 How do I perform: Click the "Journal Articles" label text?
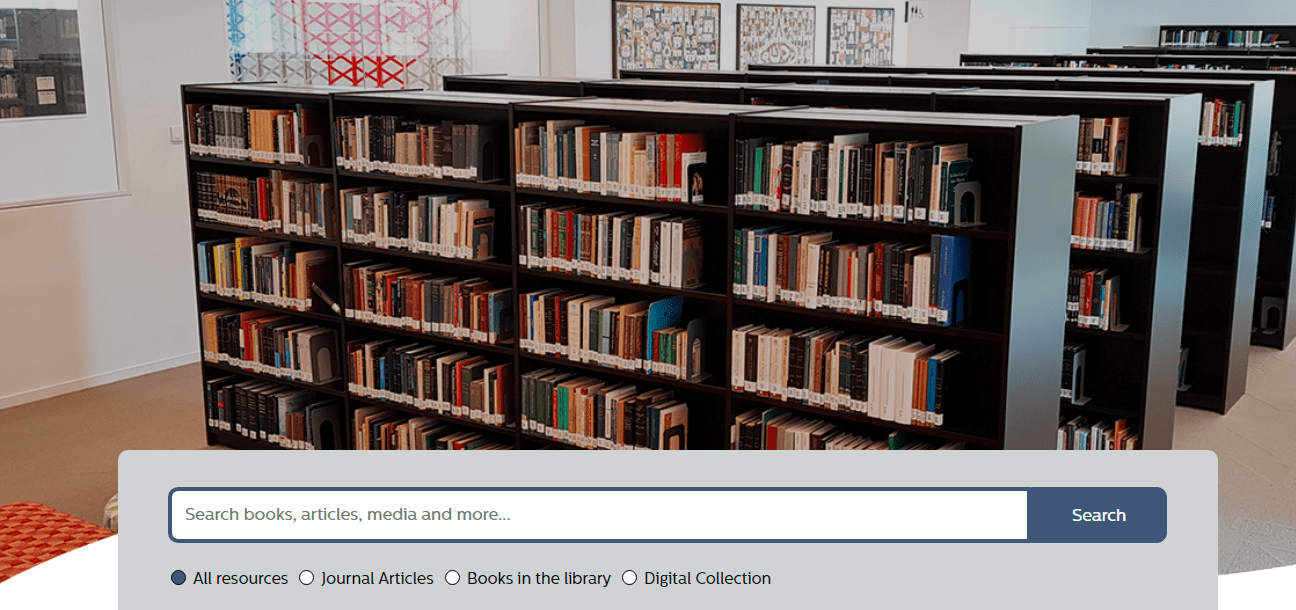(x=377, y=578)
